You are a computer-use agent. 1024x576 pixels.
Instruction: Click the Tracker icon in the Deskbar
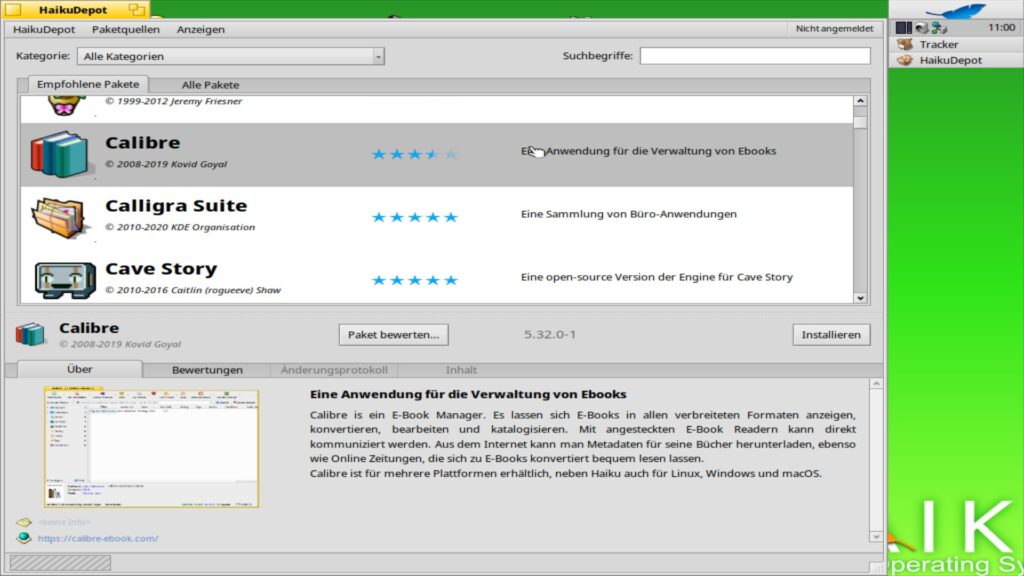(905, 44)
